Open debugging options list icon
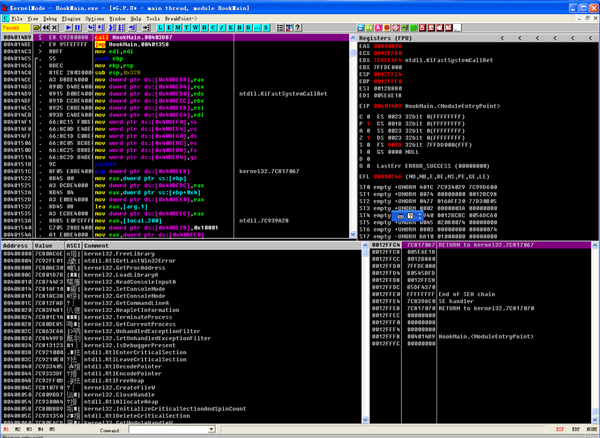Screen dimensions: 600x438 coord(280,28)
